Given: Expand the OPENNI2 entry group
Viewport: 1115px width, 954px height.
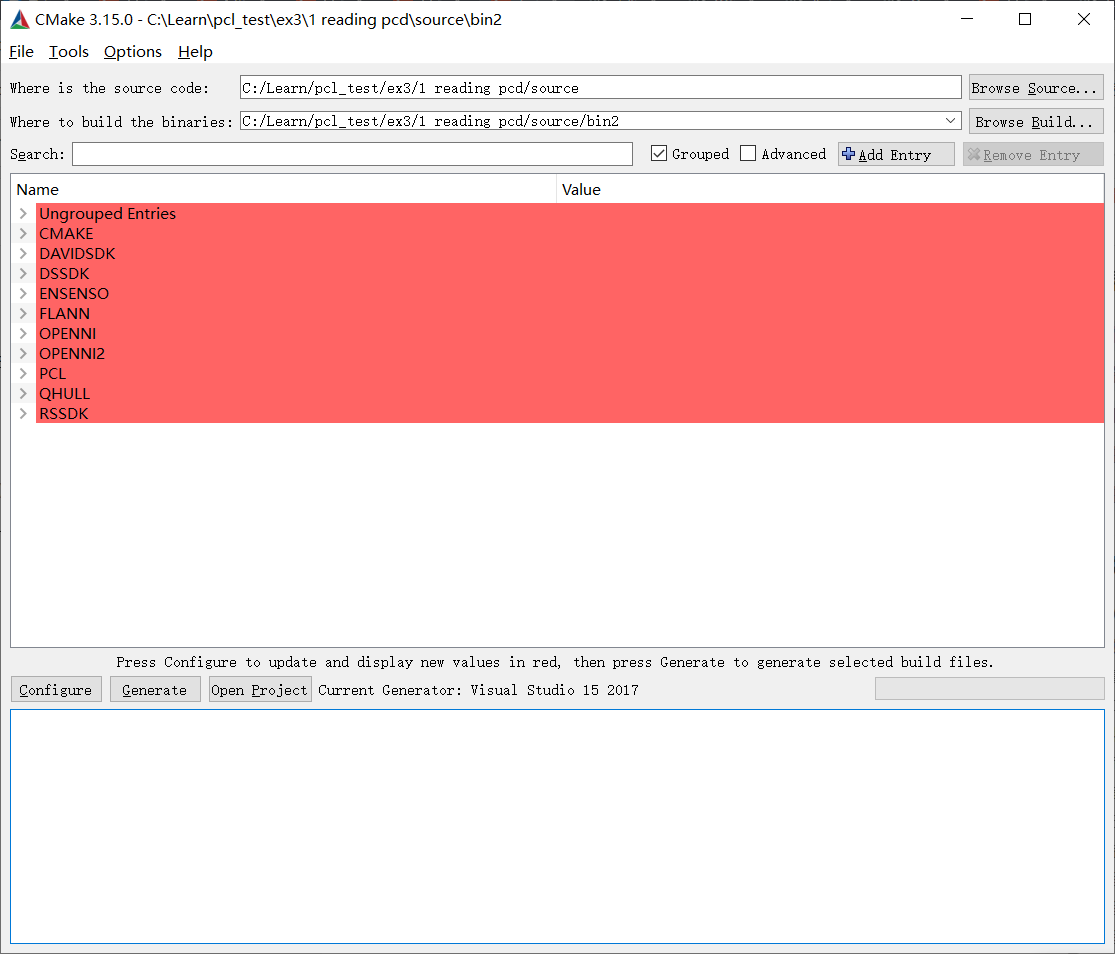Looking at the screenshot, I should tap(22, 353).
